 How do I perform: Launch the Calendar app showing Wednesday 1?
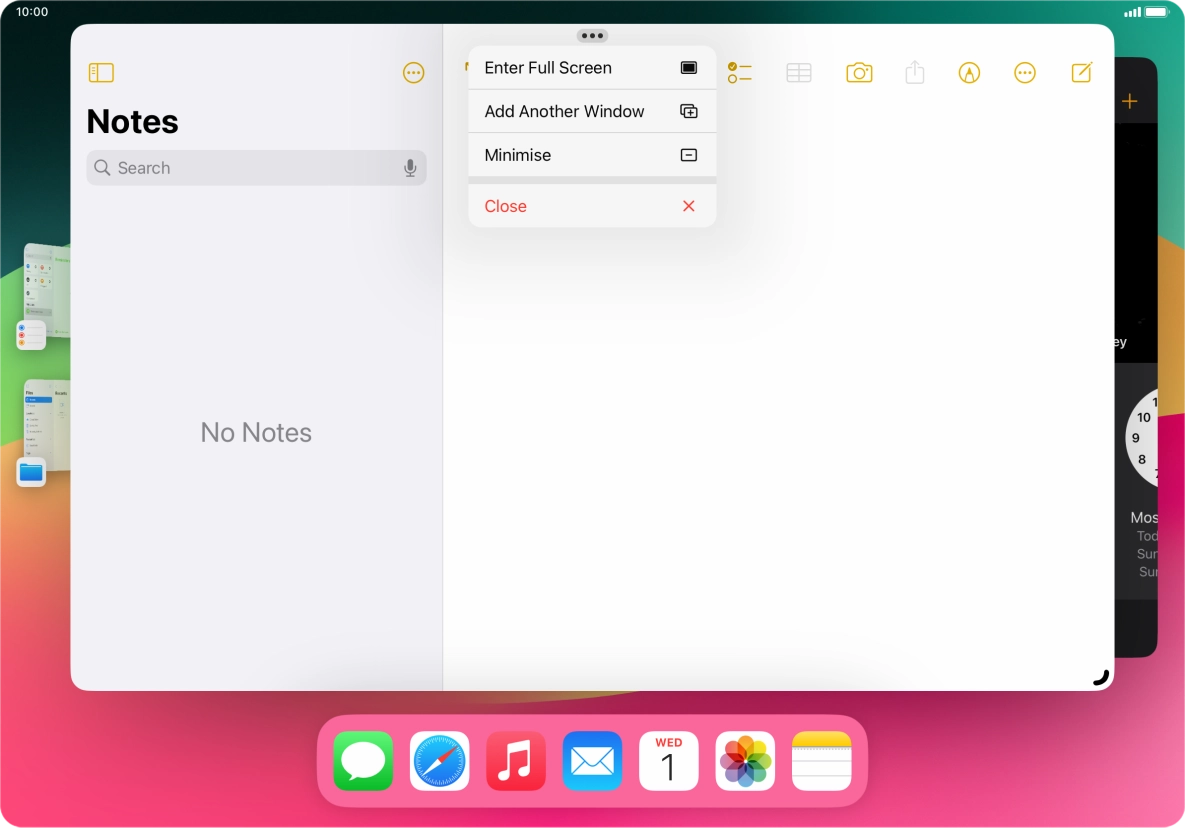(x=668, y=761)
